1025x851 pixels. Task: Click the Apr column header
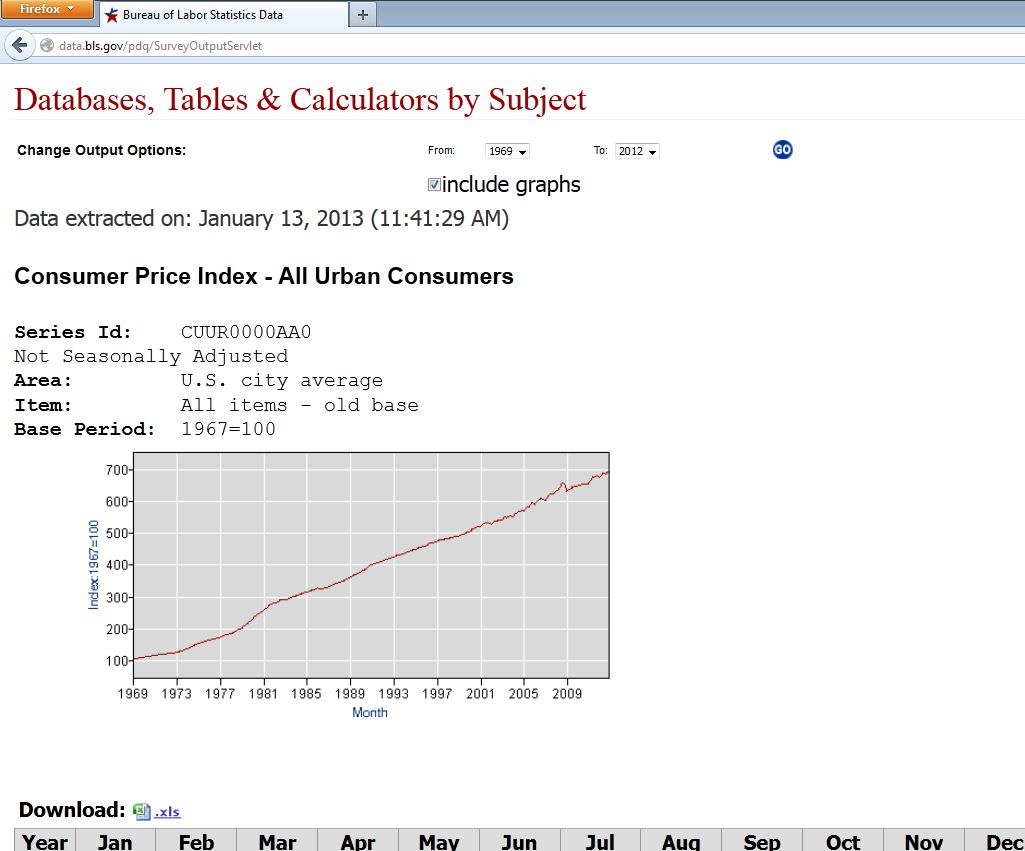(358, 841)
